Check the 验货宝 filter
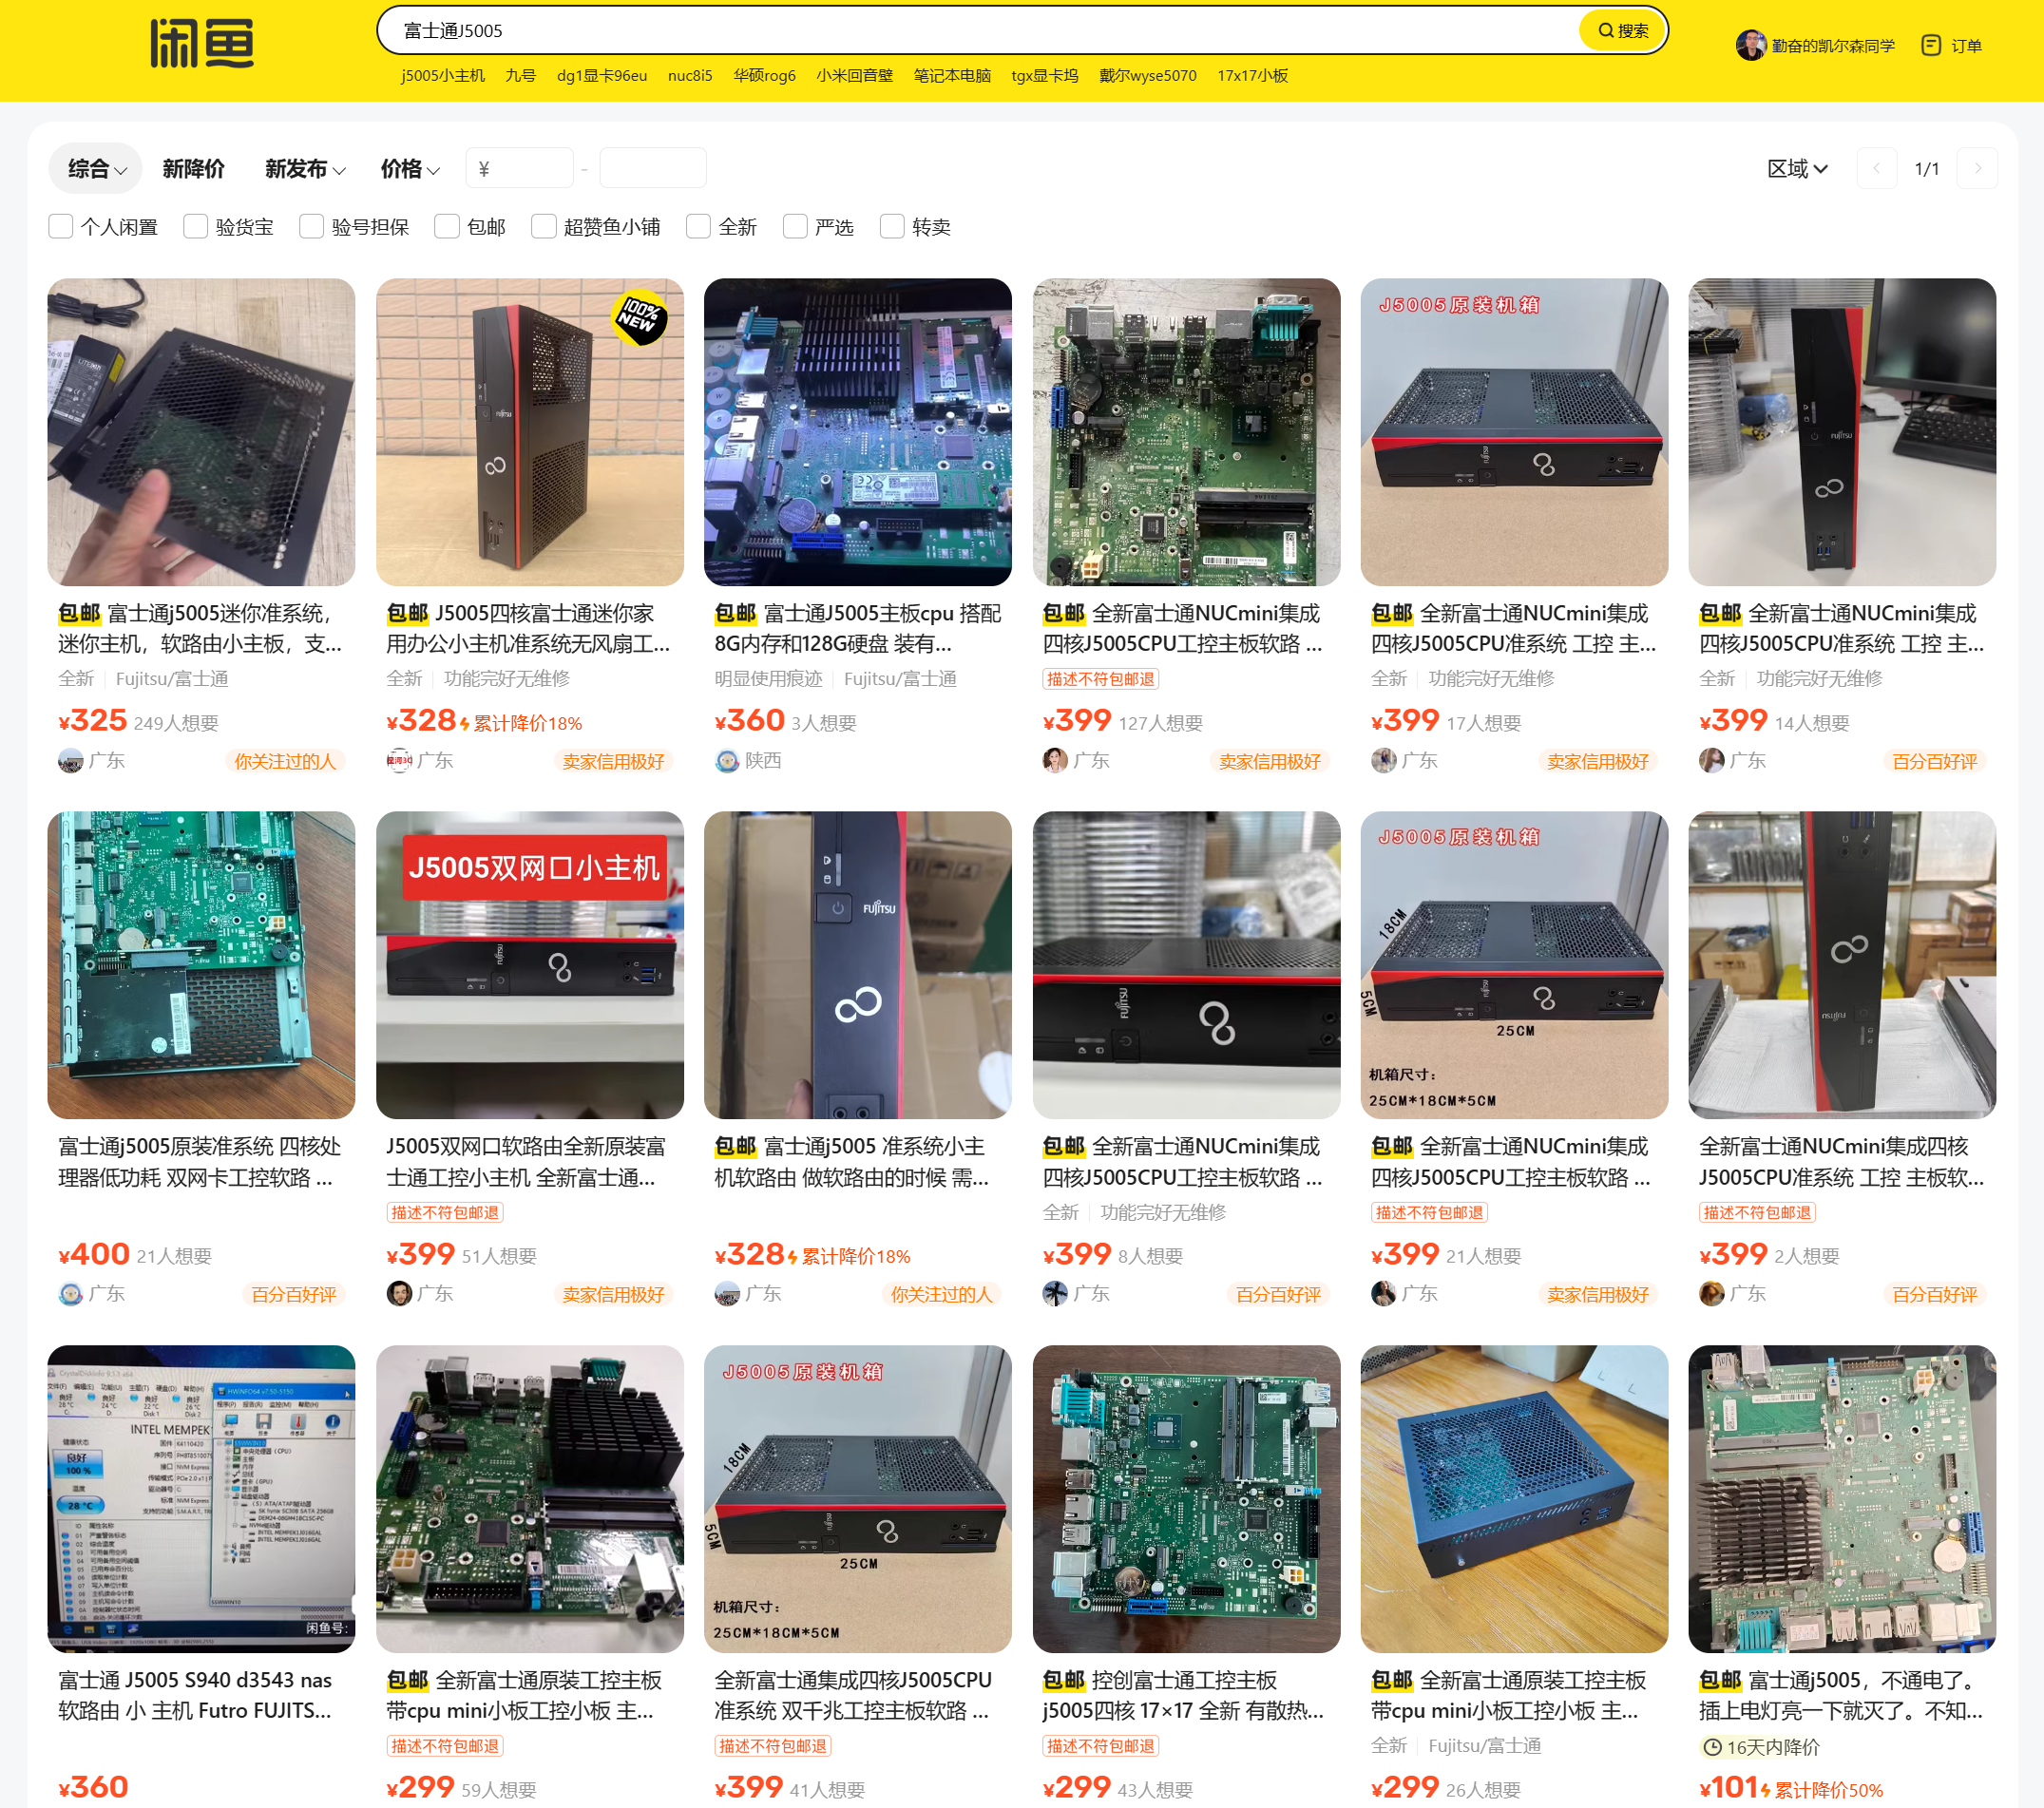Image resolution: width=2044 pixels, height=1808 pixels. click(196, 227)
